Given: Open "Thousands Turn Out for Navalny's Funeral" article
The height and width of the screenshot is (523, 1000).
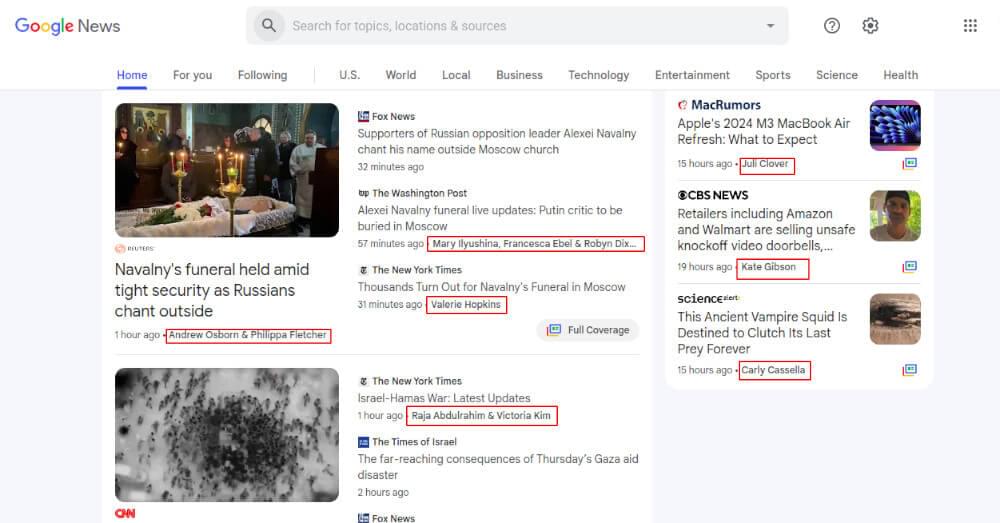Looking at the screenshot, I should coord(491,287).
